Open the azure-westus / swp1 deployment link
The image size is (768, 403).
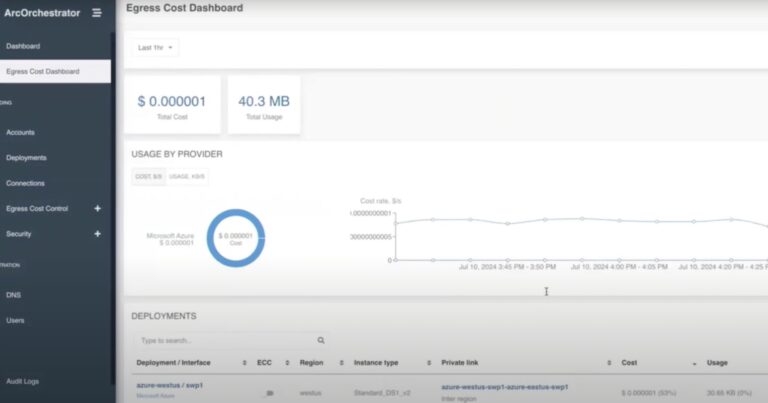(169, 385)
